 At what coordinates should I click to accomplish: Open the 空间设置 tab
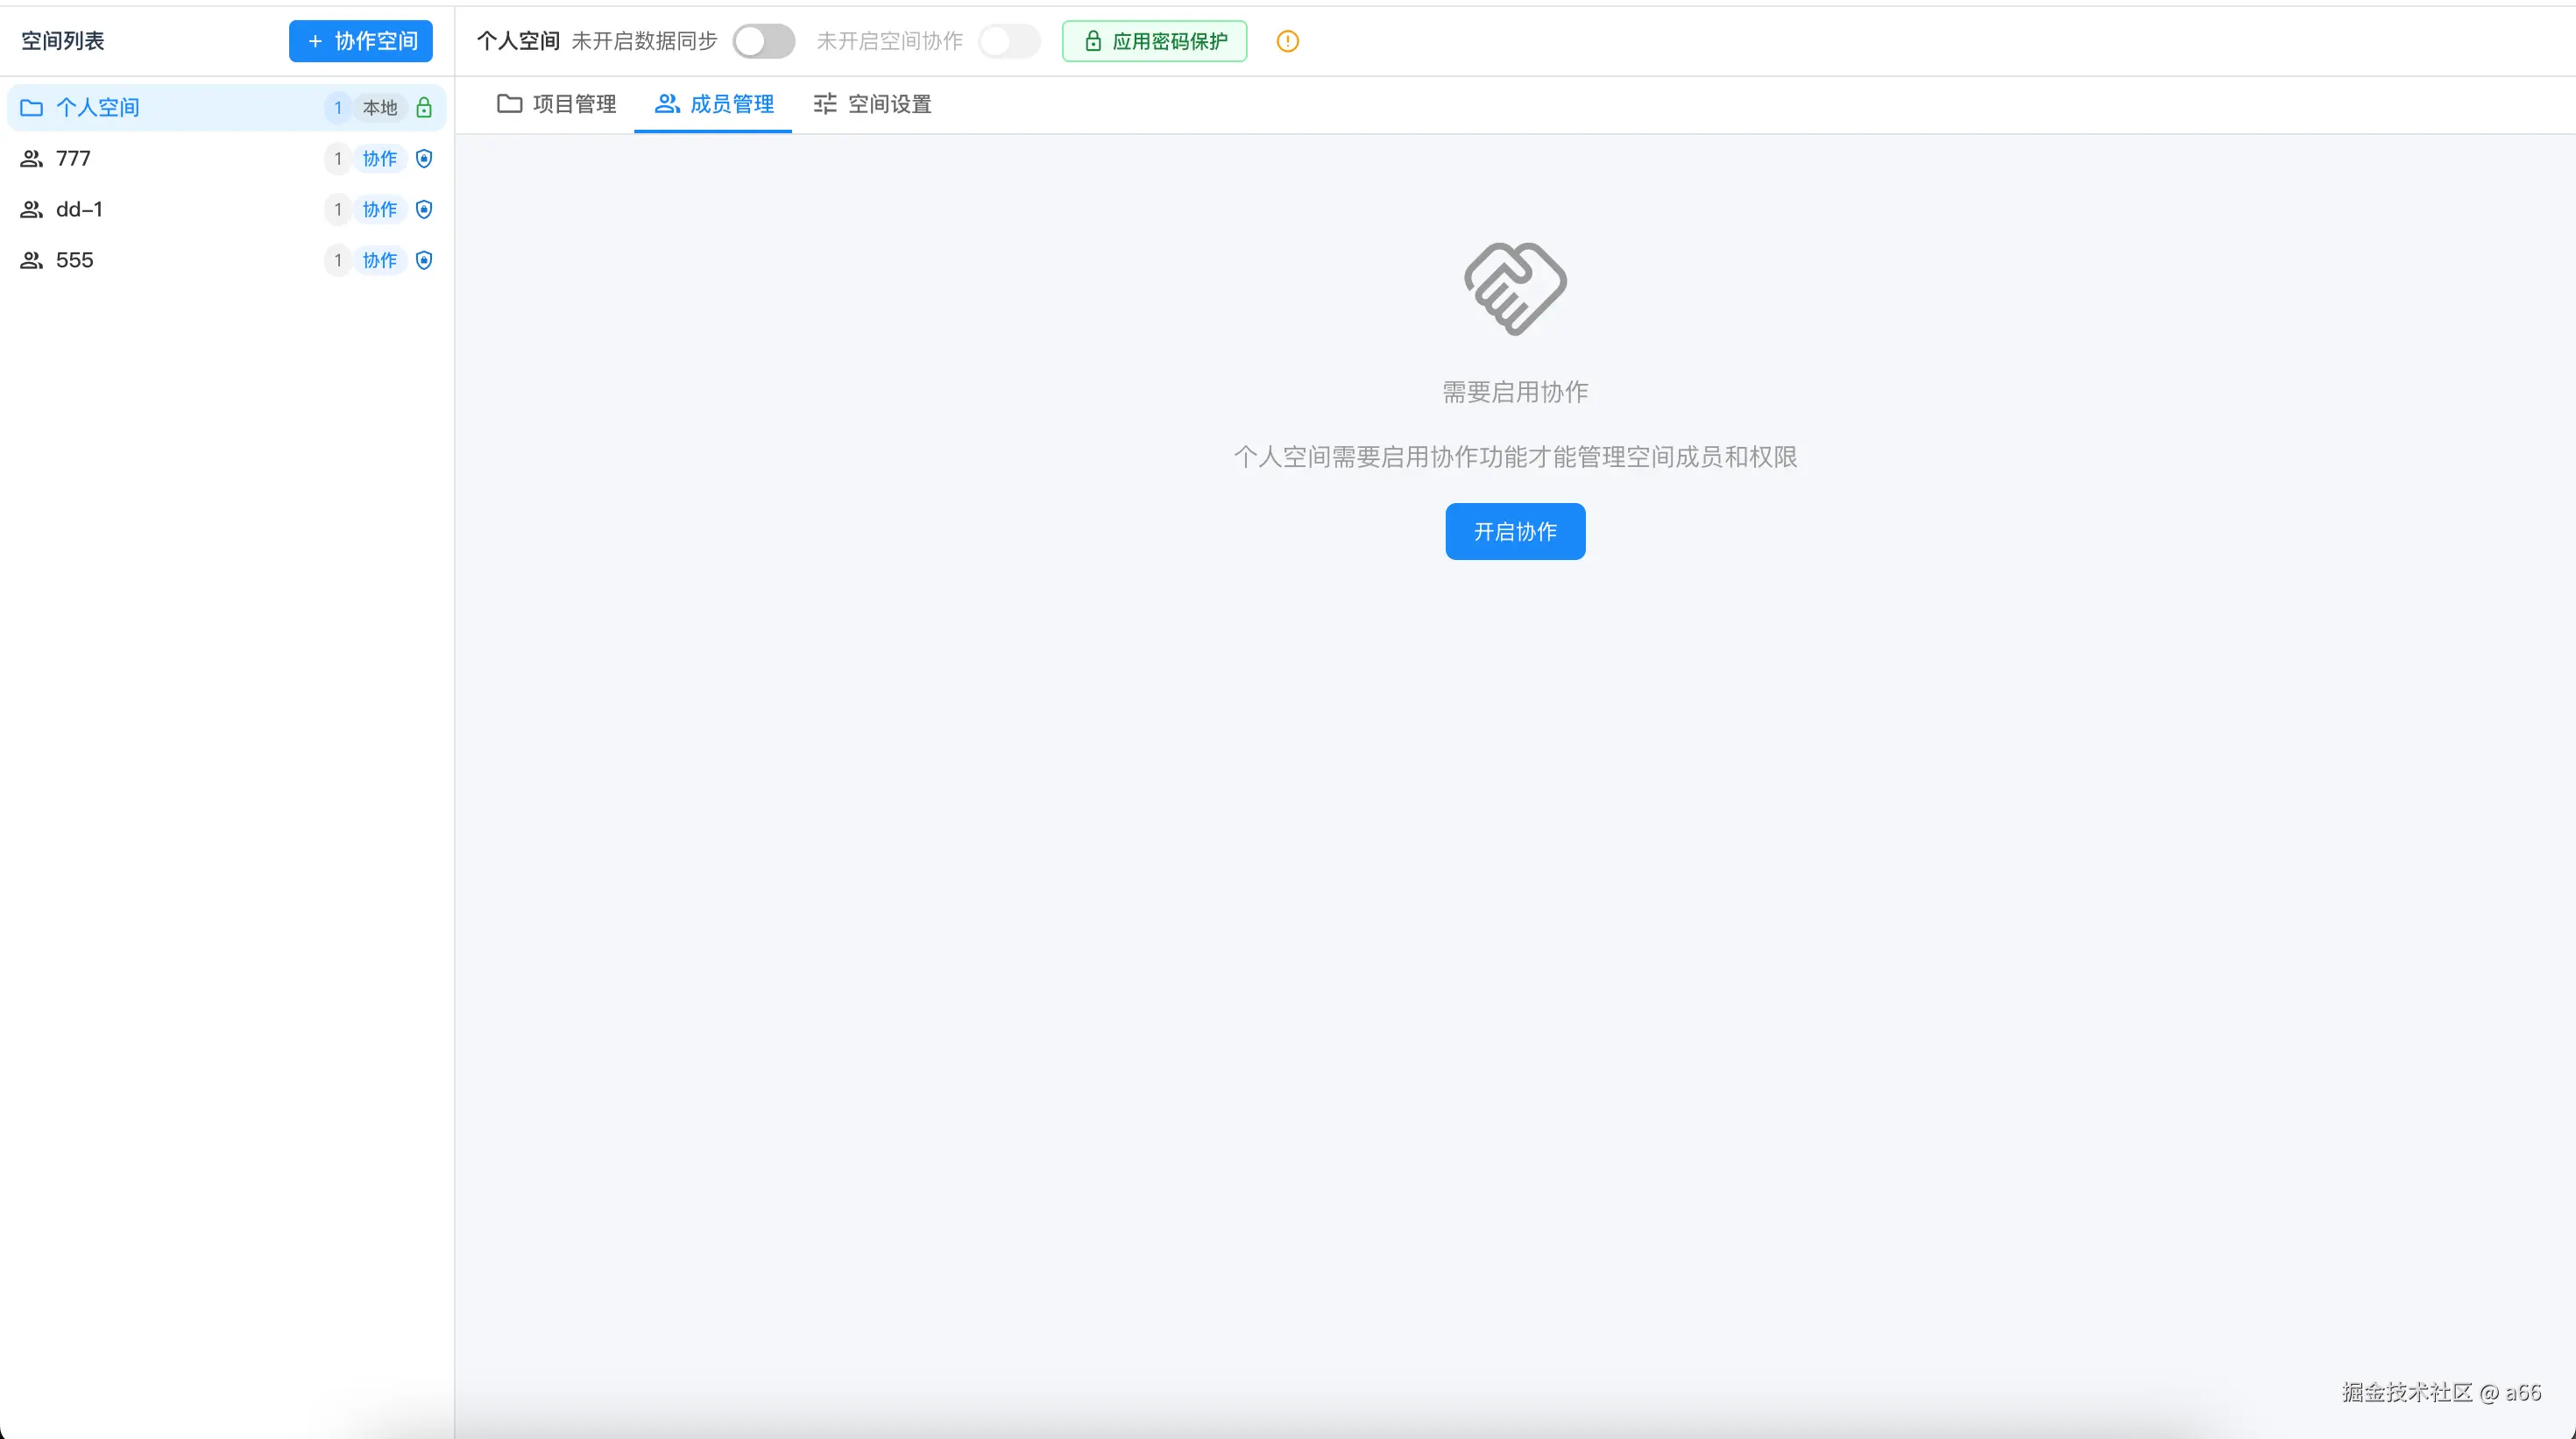coord(869,104)
